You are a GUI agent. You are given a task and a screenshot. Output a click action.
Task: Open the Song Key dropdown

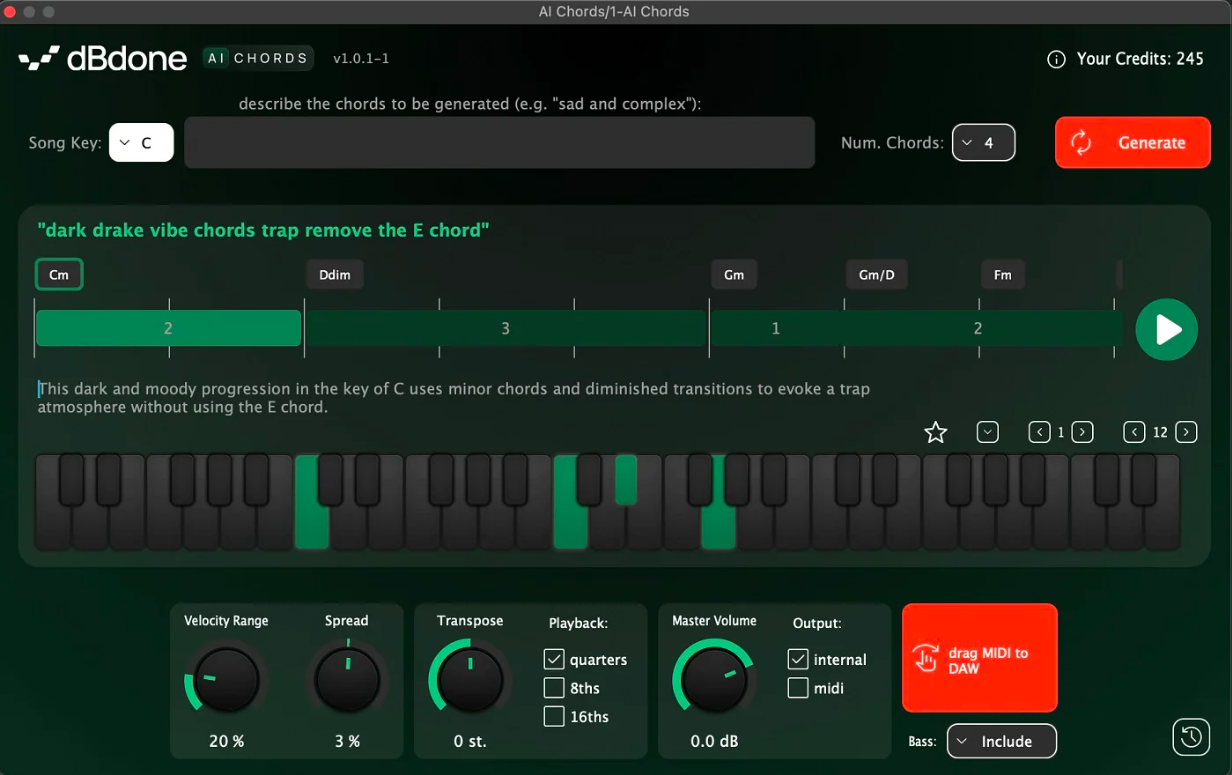(141, 143)
